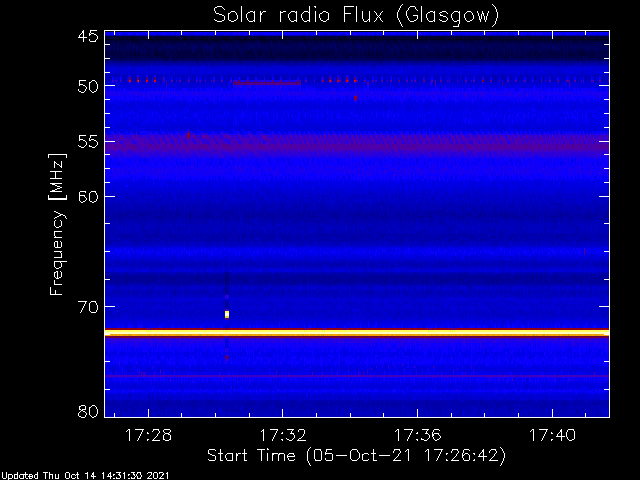The width and height of the screenshot is (640, 480).
Task: Click the 'Start Time (05-Oct-21 17:26:42)' axis label
Action: pyautogui.click(x=356, y=456)
